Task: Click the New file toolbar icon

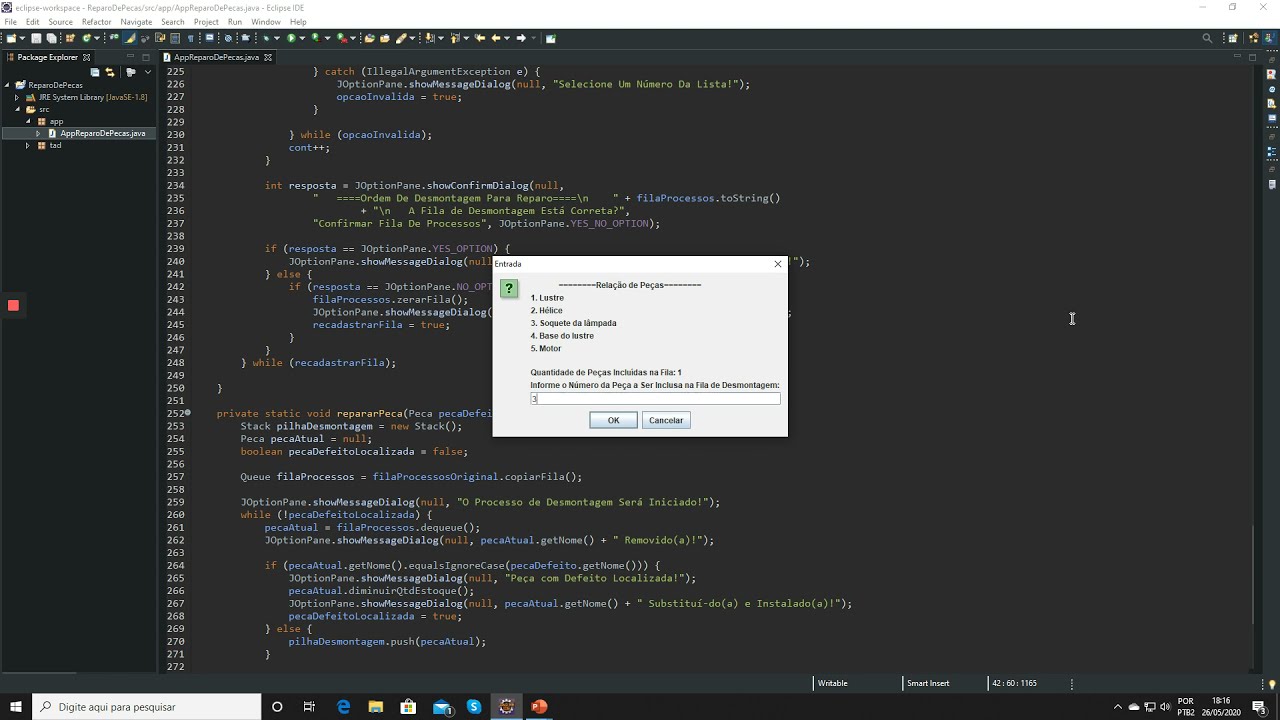Action: 10,38
